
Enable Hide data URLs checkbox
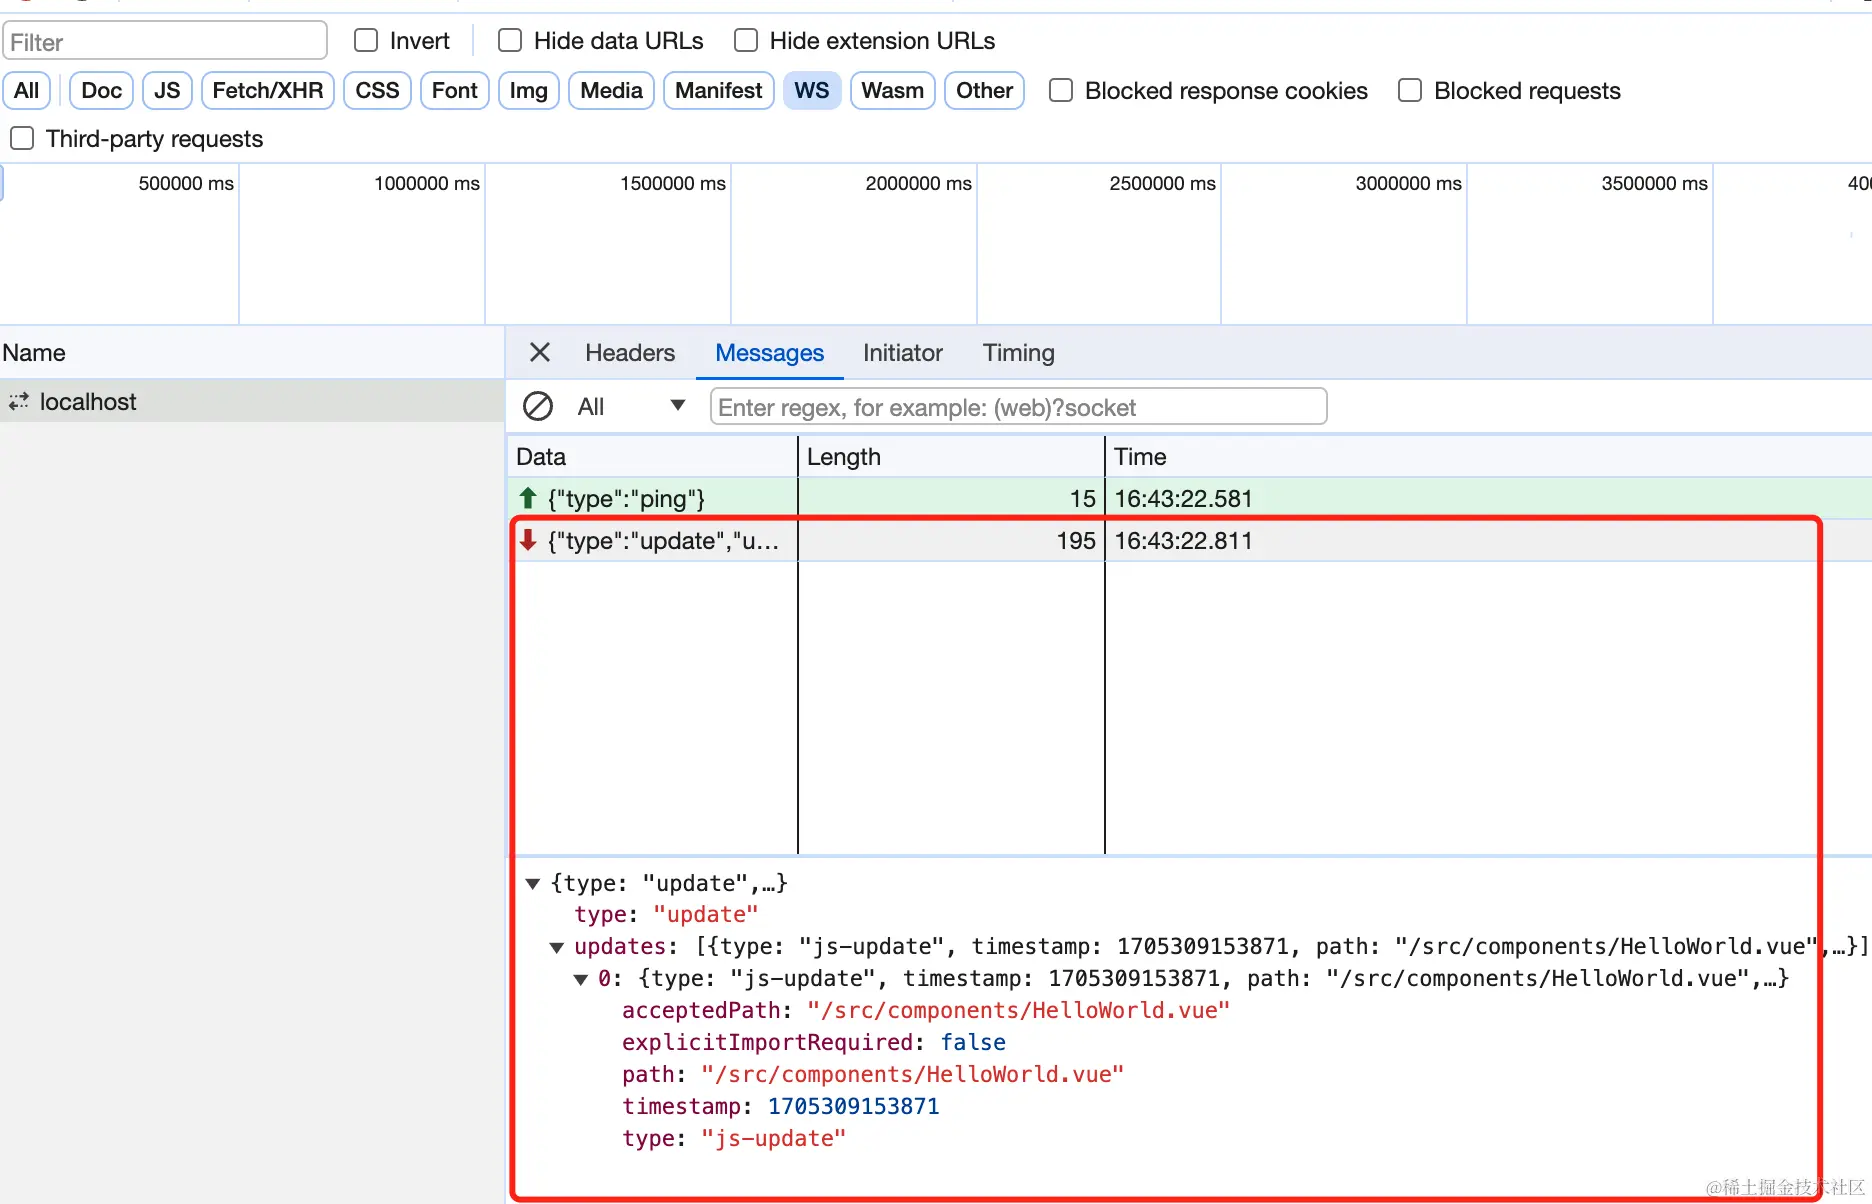point(510,41)
